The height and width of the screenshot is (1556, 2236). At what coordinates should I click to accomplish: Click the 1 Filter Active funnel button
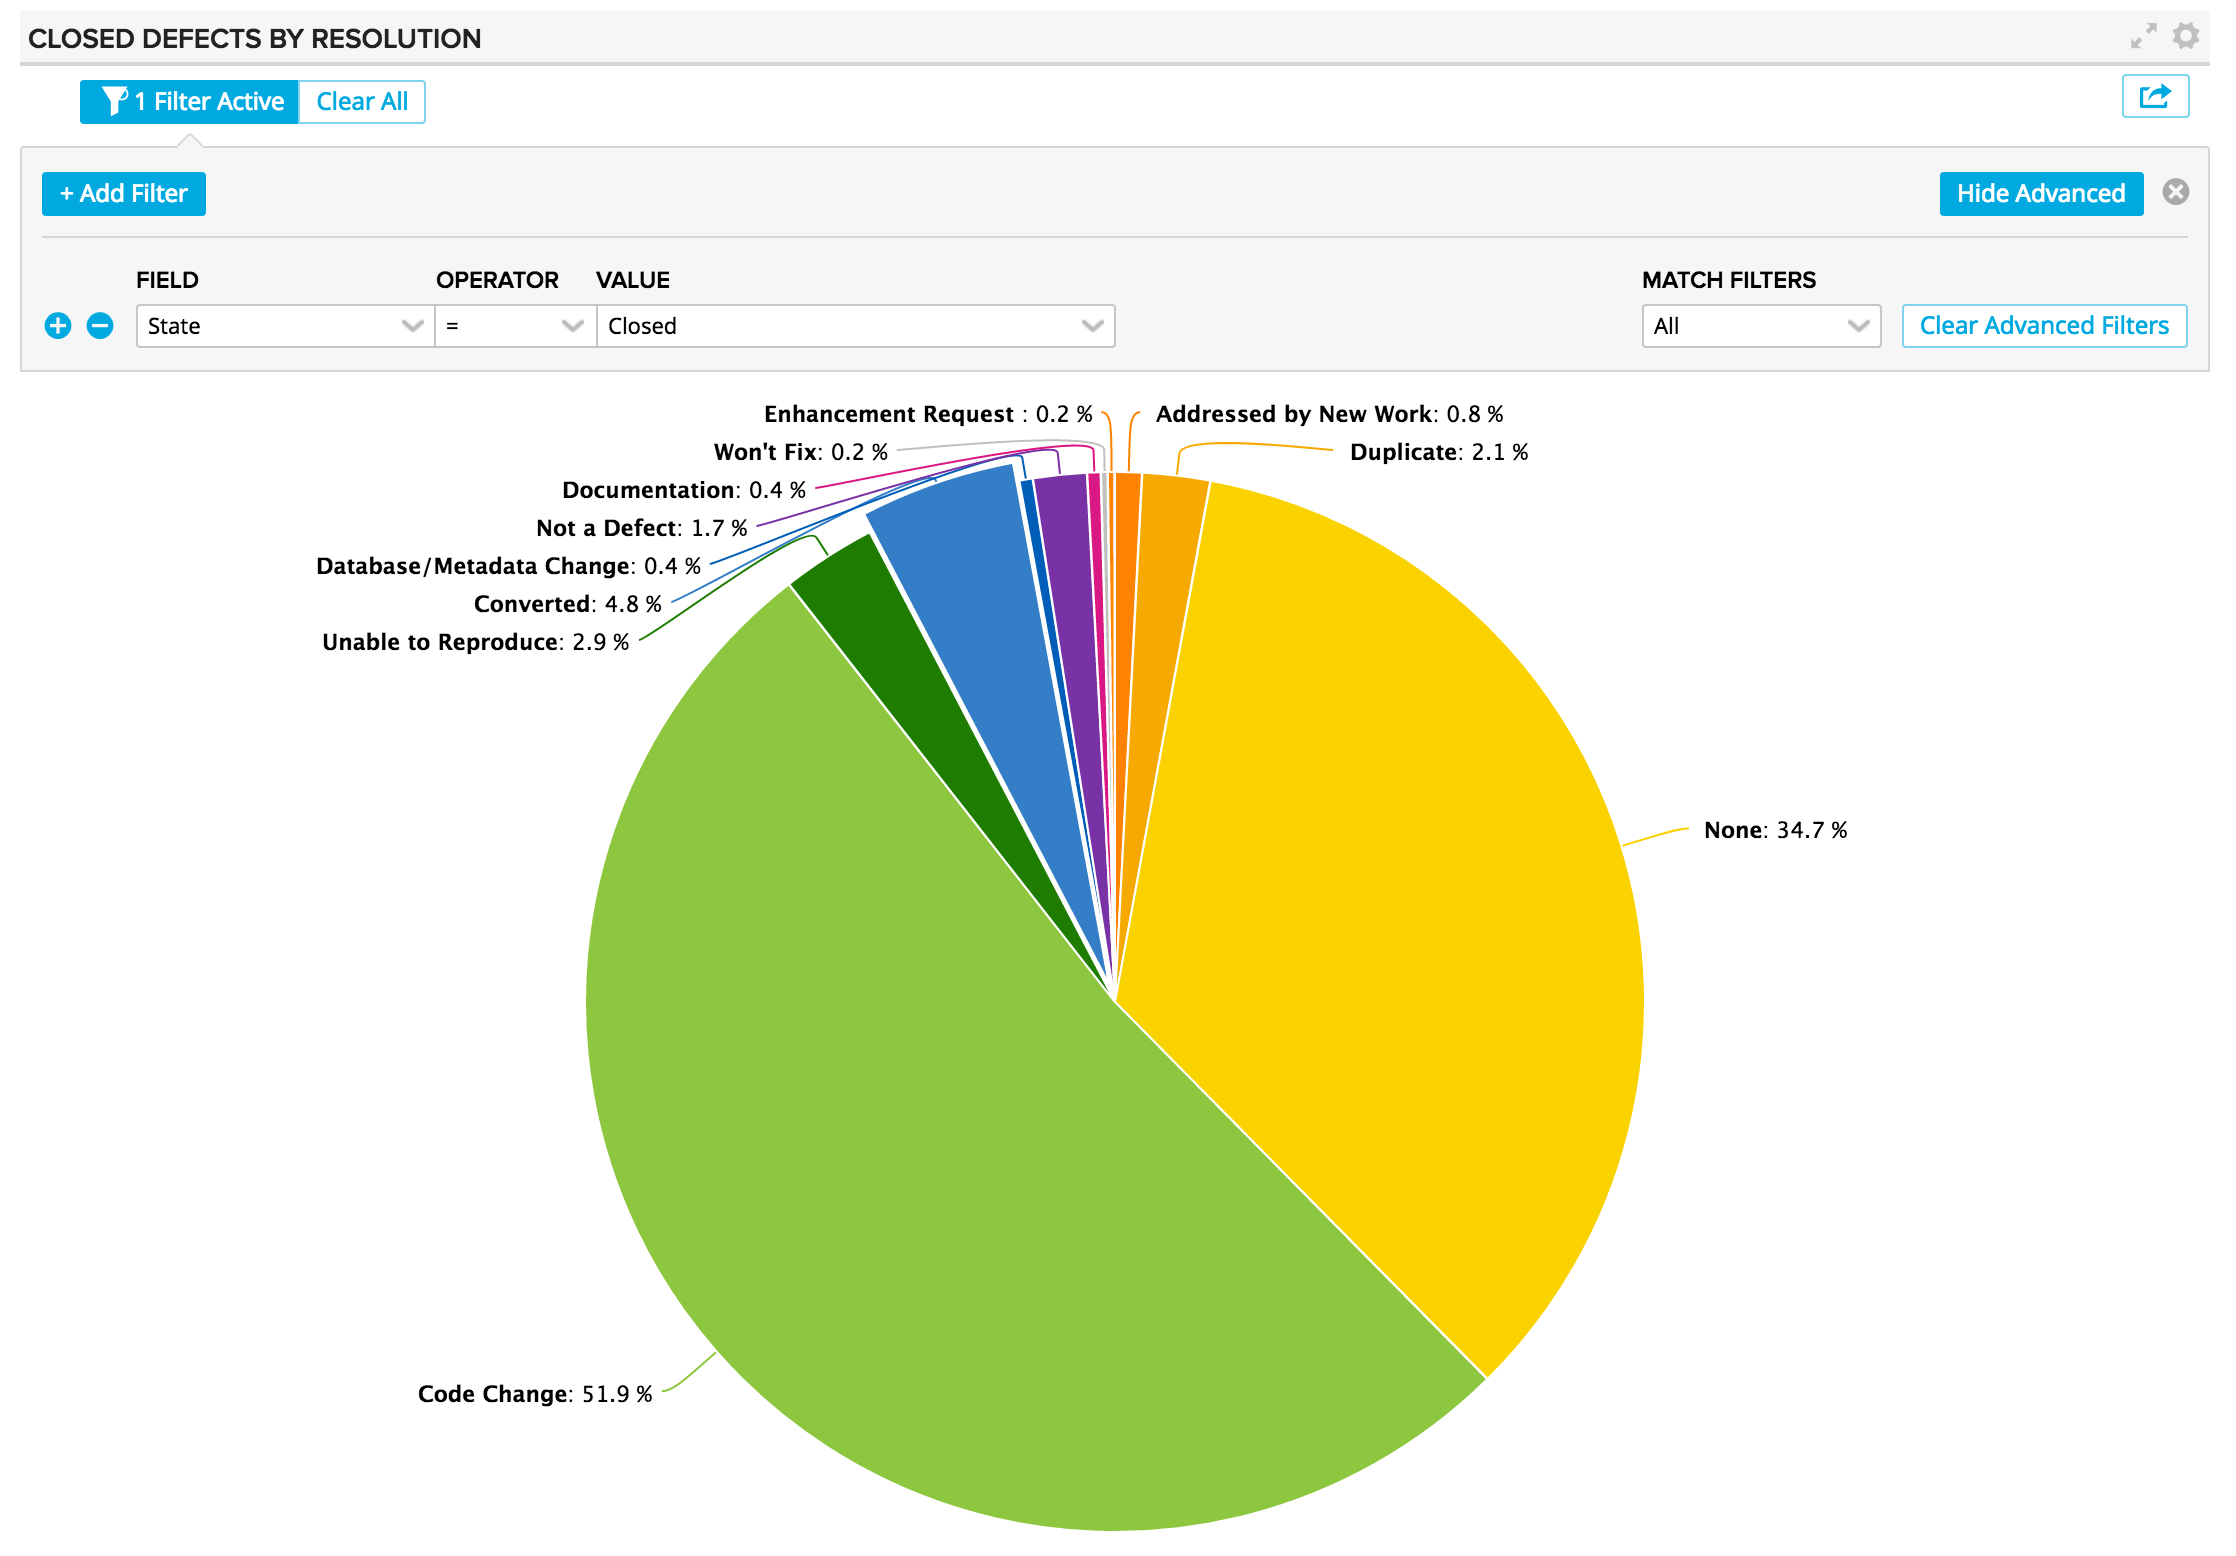190,102
